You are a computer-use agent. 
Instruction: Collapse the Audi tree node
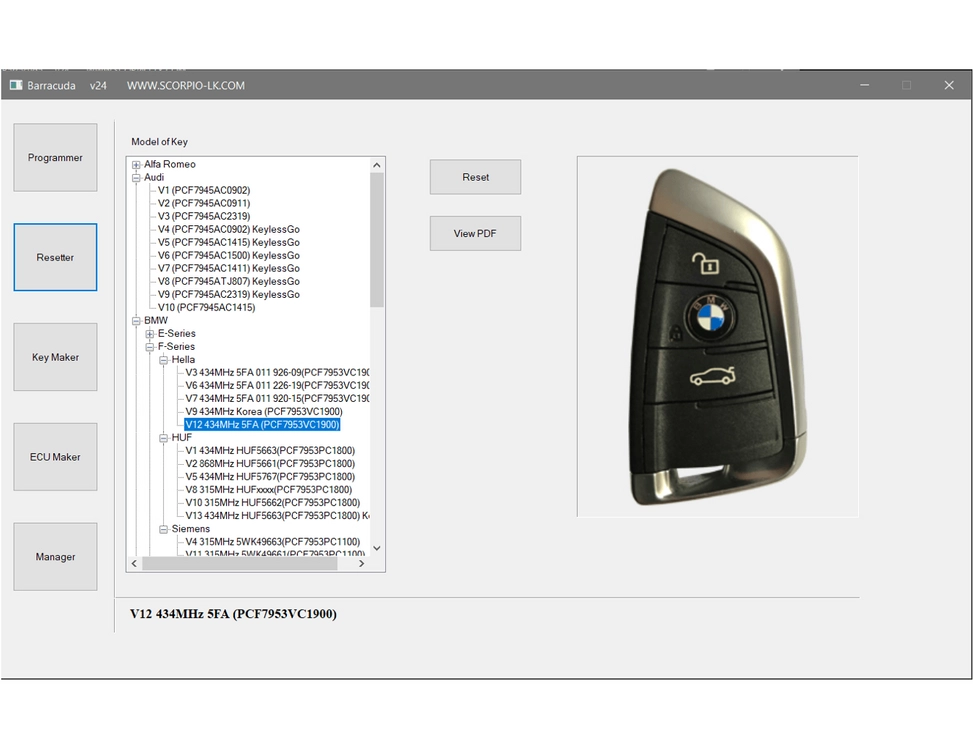136,177
